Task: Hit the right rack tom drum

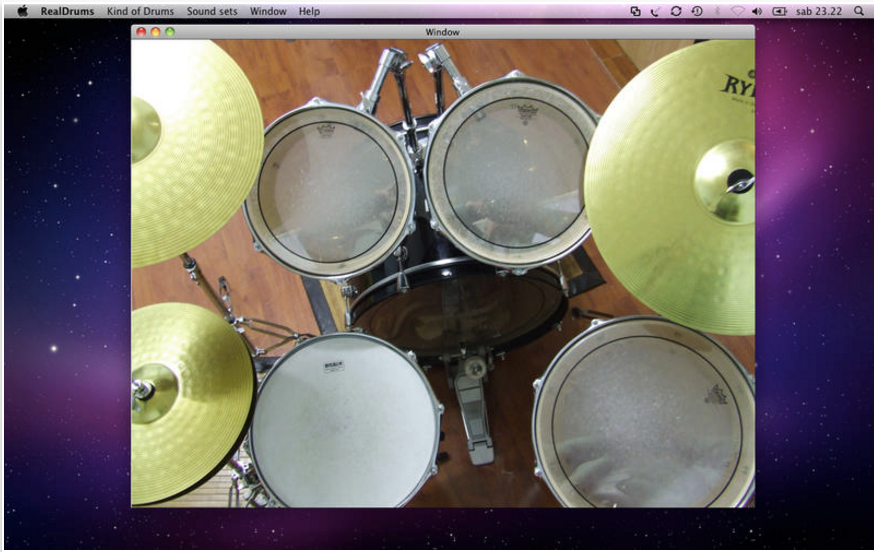Action: tap(510, 170)
